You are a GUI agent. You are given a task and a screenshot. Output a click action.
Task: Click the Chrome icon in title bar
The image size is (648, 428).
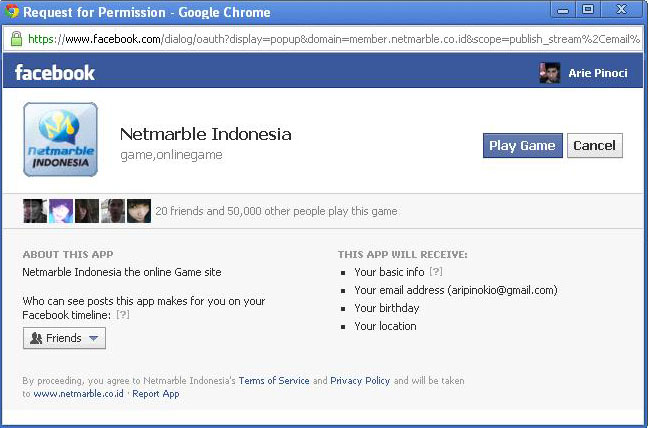point(12,11)
